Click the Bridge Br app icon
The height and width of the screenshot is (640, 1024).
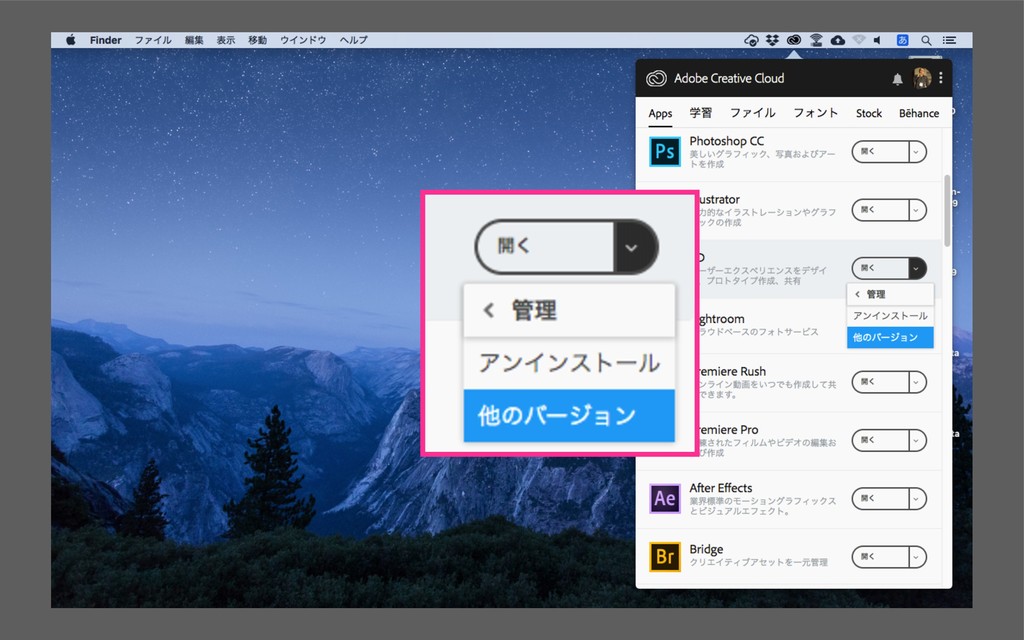coord(665,556)
